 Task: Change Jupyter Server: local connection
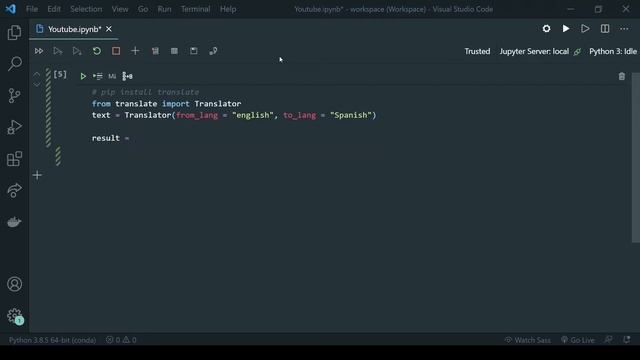[x=540, y=51]
